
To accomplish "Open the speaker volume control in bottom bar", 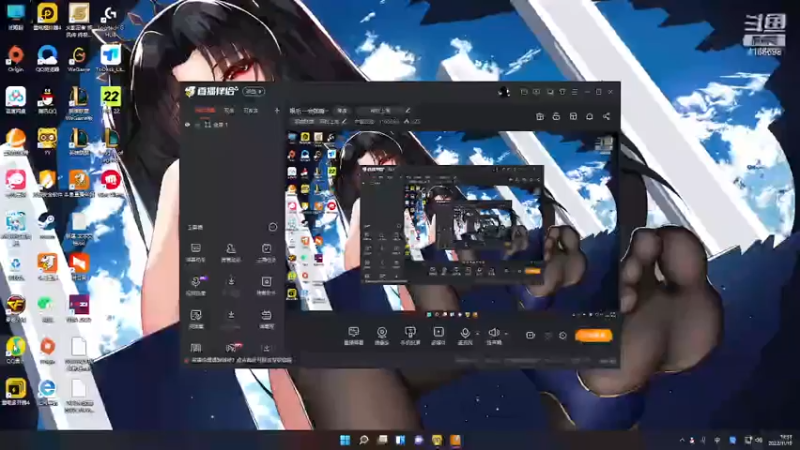I will pyautogui.click(x=493, y=336).
